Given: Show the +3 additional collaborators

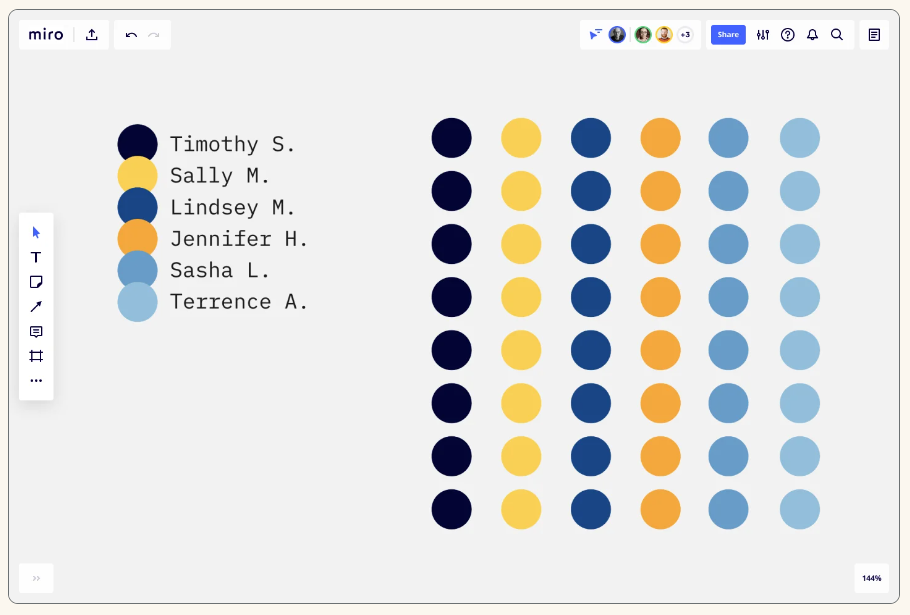Looking at the screenshot, I should [x=685, y=35].
